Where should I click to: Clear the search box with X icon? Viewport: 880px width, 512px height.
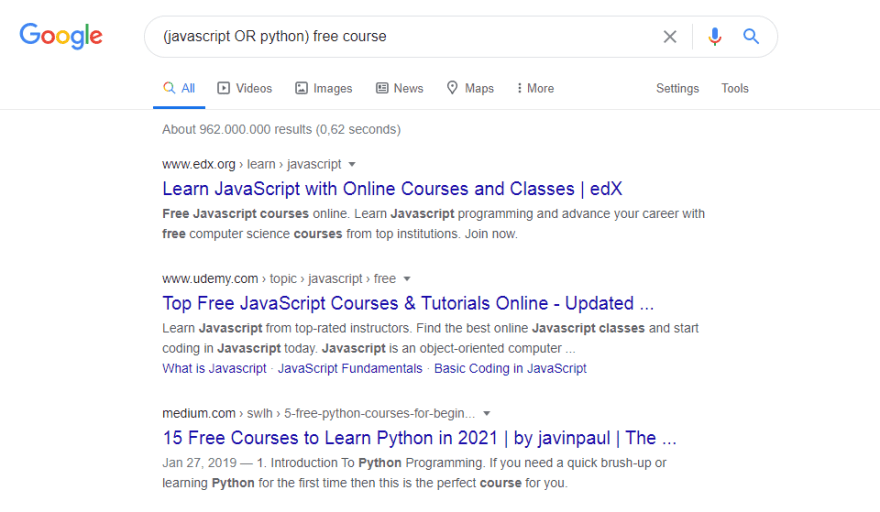(670, 37)
